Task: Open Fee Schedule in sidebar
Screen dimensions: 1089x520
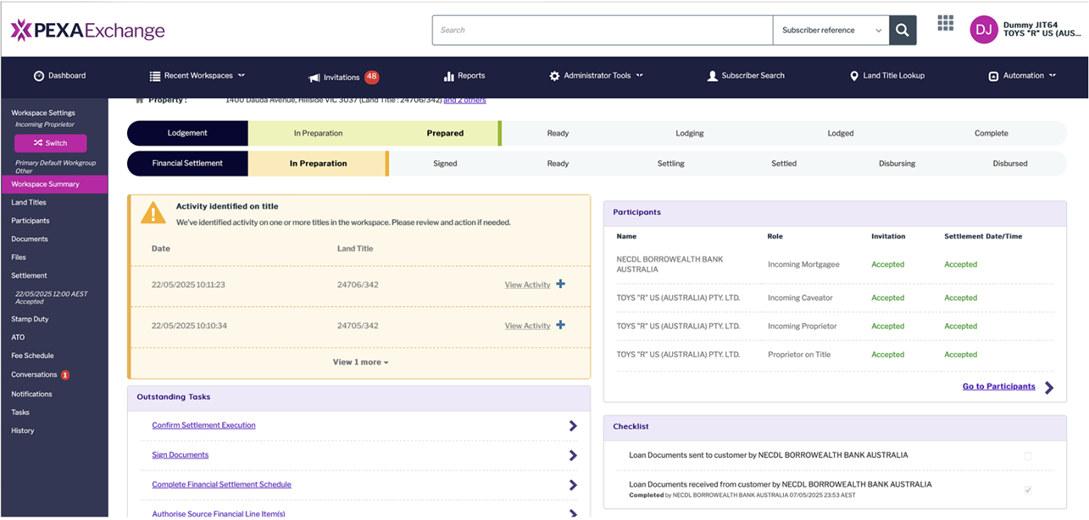Action: pyautogui.click(x=33, y=355)
